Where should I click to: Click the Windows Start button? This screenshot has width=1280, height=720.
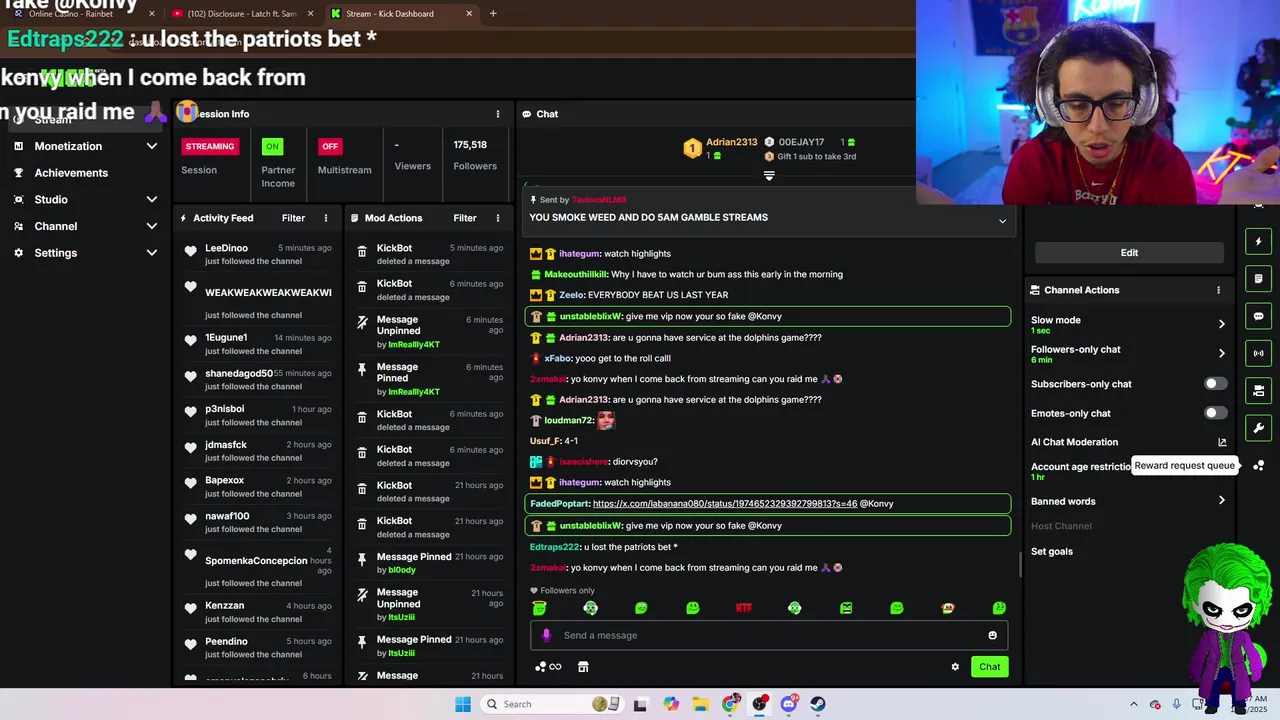click(463, 704)
